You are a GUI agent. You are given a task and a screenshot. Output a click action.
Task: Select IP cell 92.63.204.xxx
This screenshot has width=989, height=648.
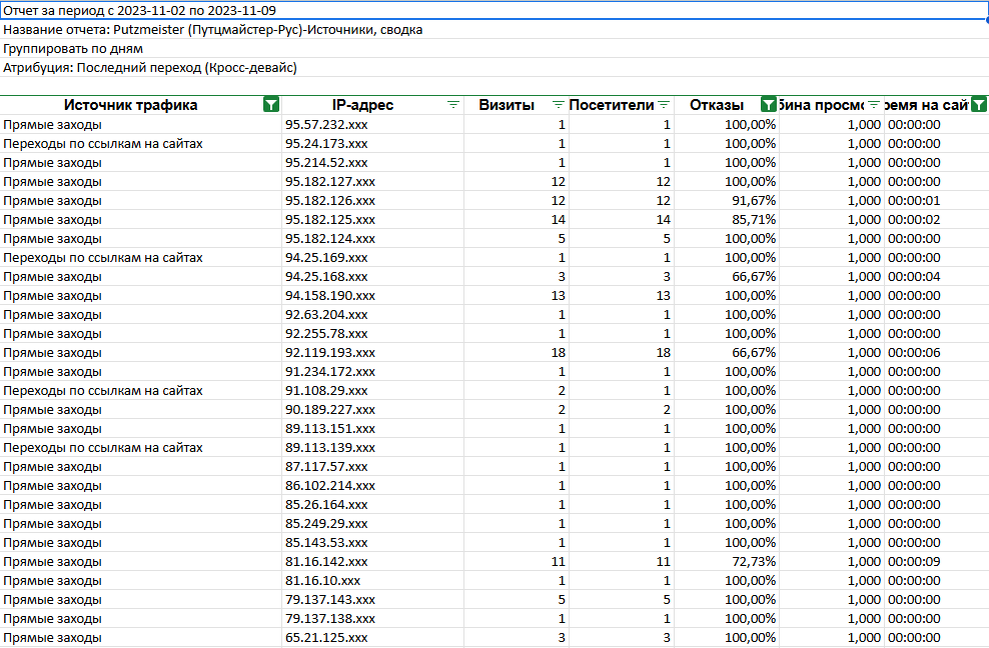click(373, 314)
